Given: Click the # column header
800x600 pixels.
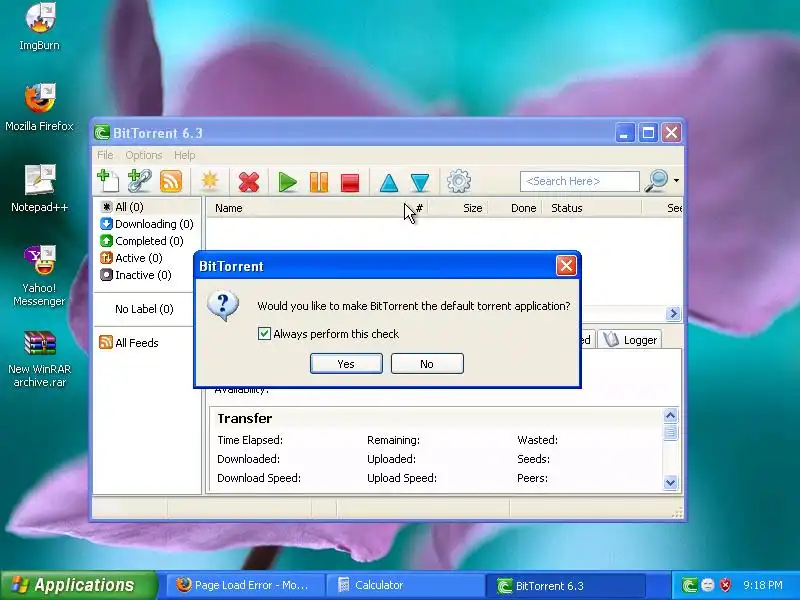Looking at the screenshot, I should [x=419, y=208].
